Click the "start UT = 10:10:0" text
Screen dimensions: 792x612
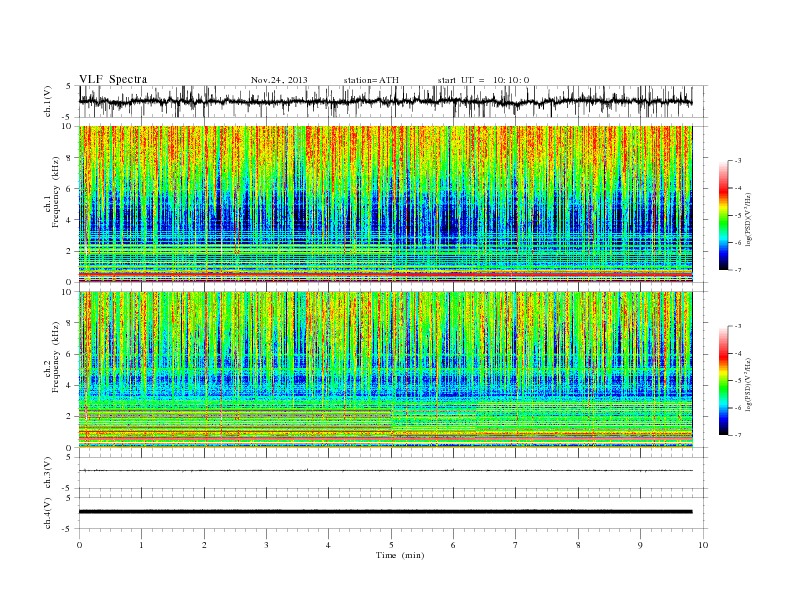[x=483, y=80]
